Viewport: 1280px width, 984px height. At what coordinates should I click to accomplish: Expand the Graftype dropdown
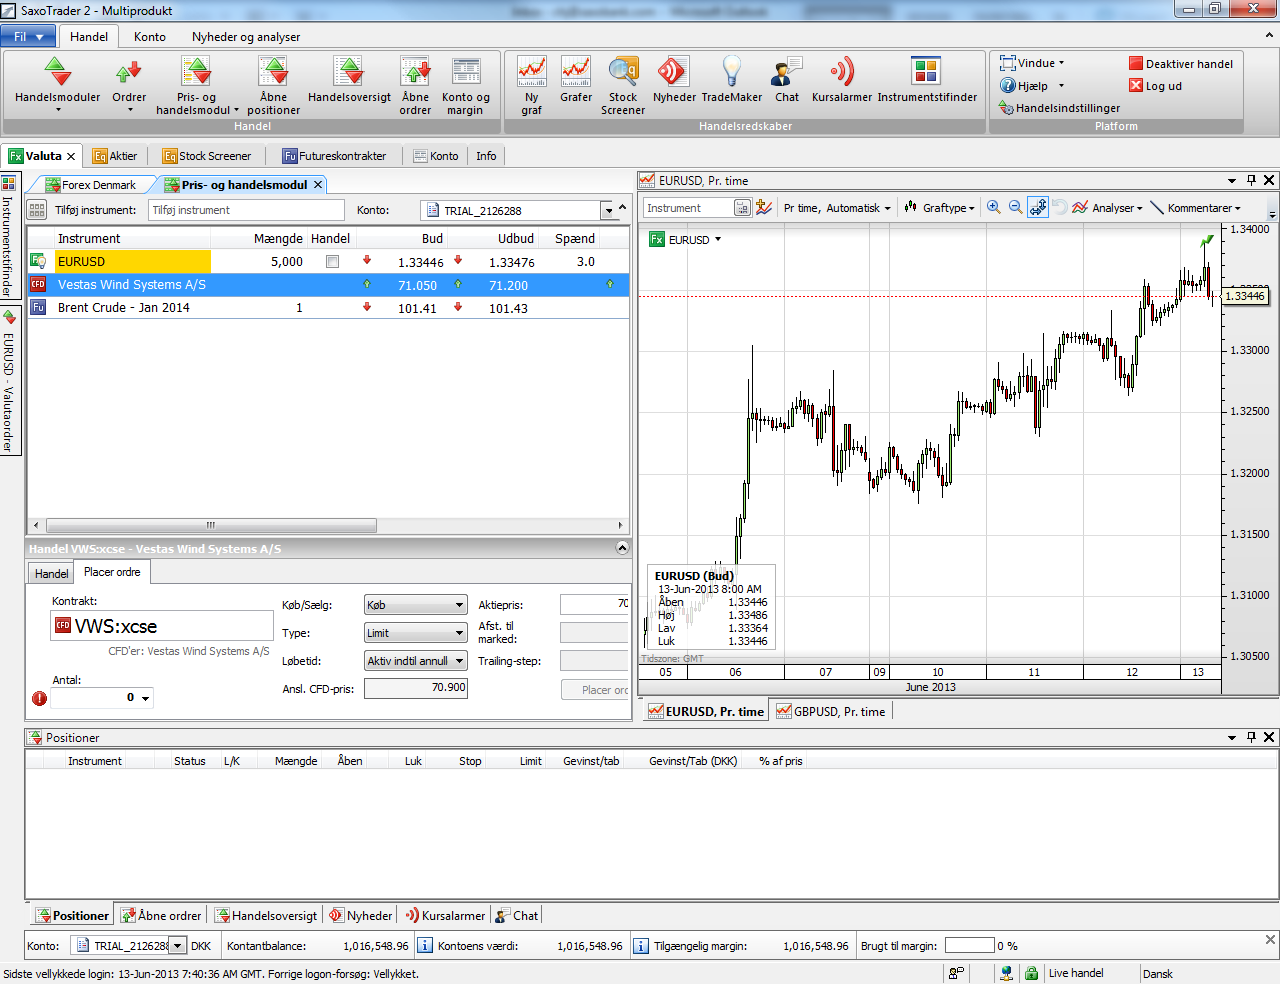939,208
